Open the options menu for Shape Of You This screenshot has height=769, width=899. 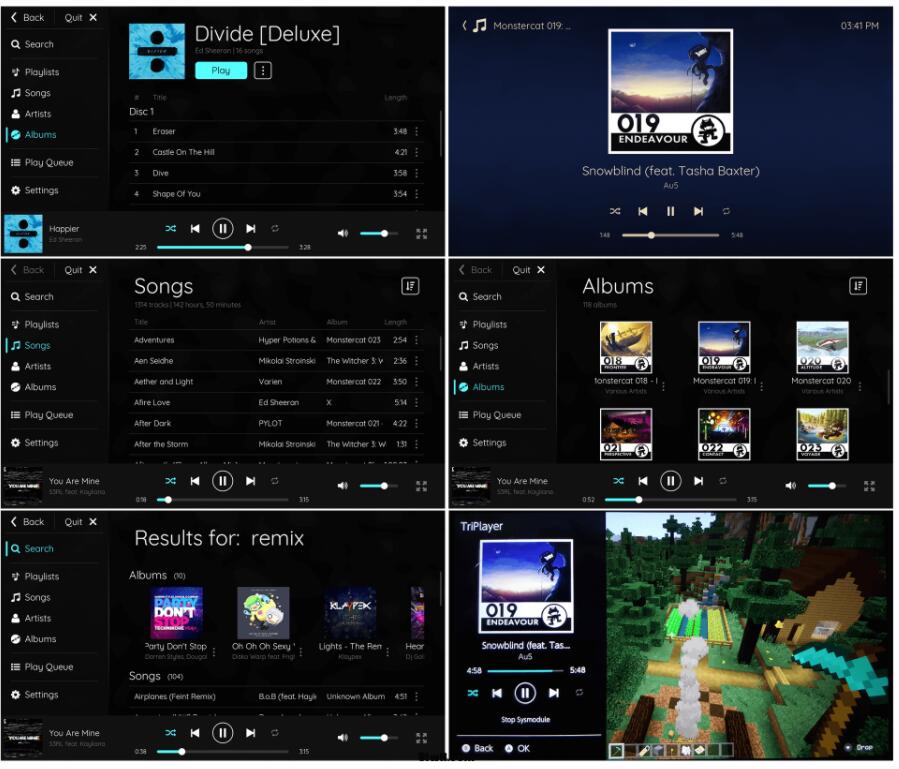coord(416,194)
